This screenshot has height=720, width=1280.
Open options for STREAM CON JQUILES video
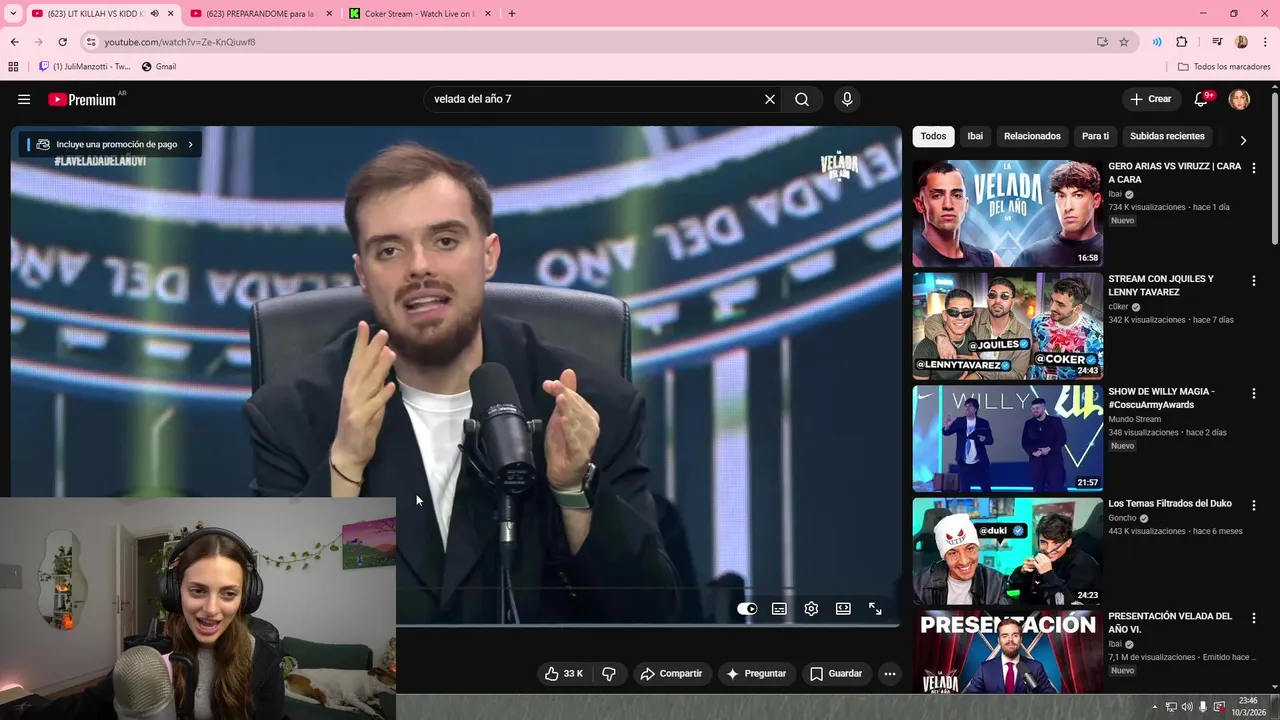[1253, 281]
